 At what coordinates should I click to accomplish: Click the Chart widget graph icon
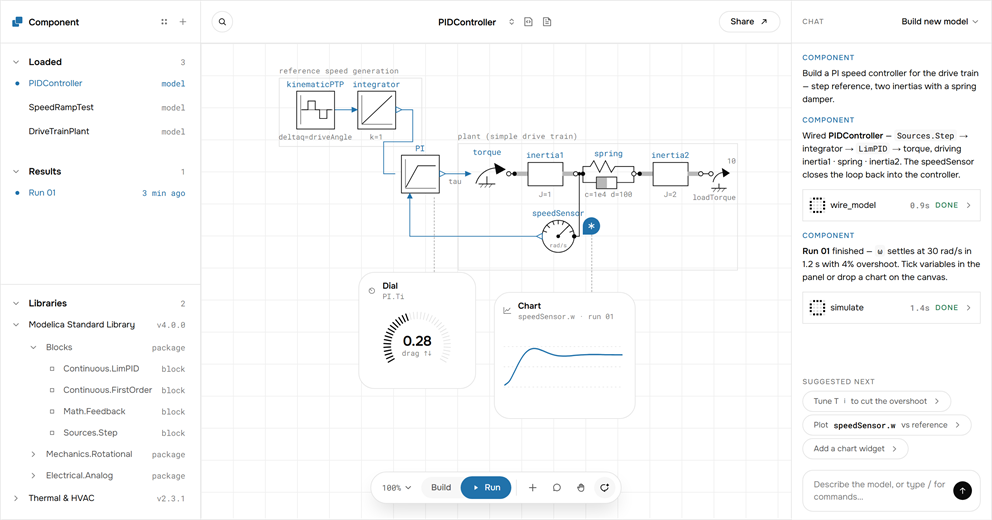point(507,311)
